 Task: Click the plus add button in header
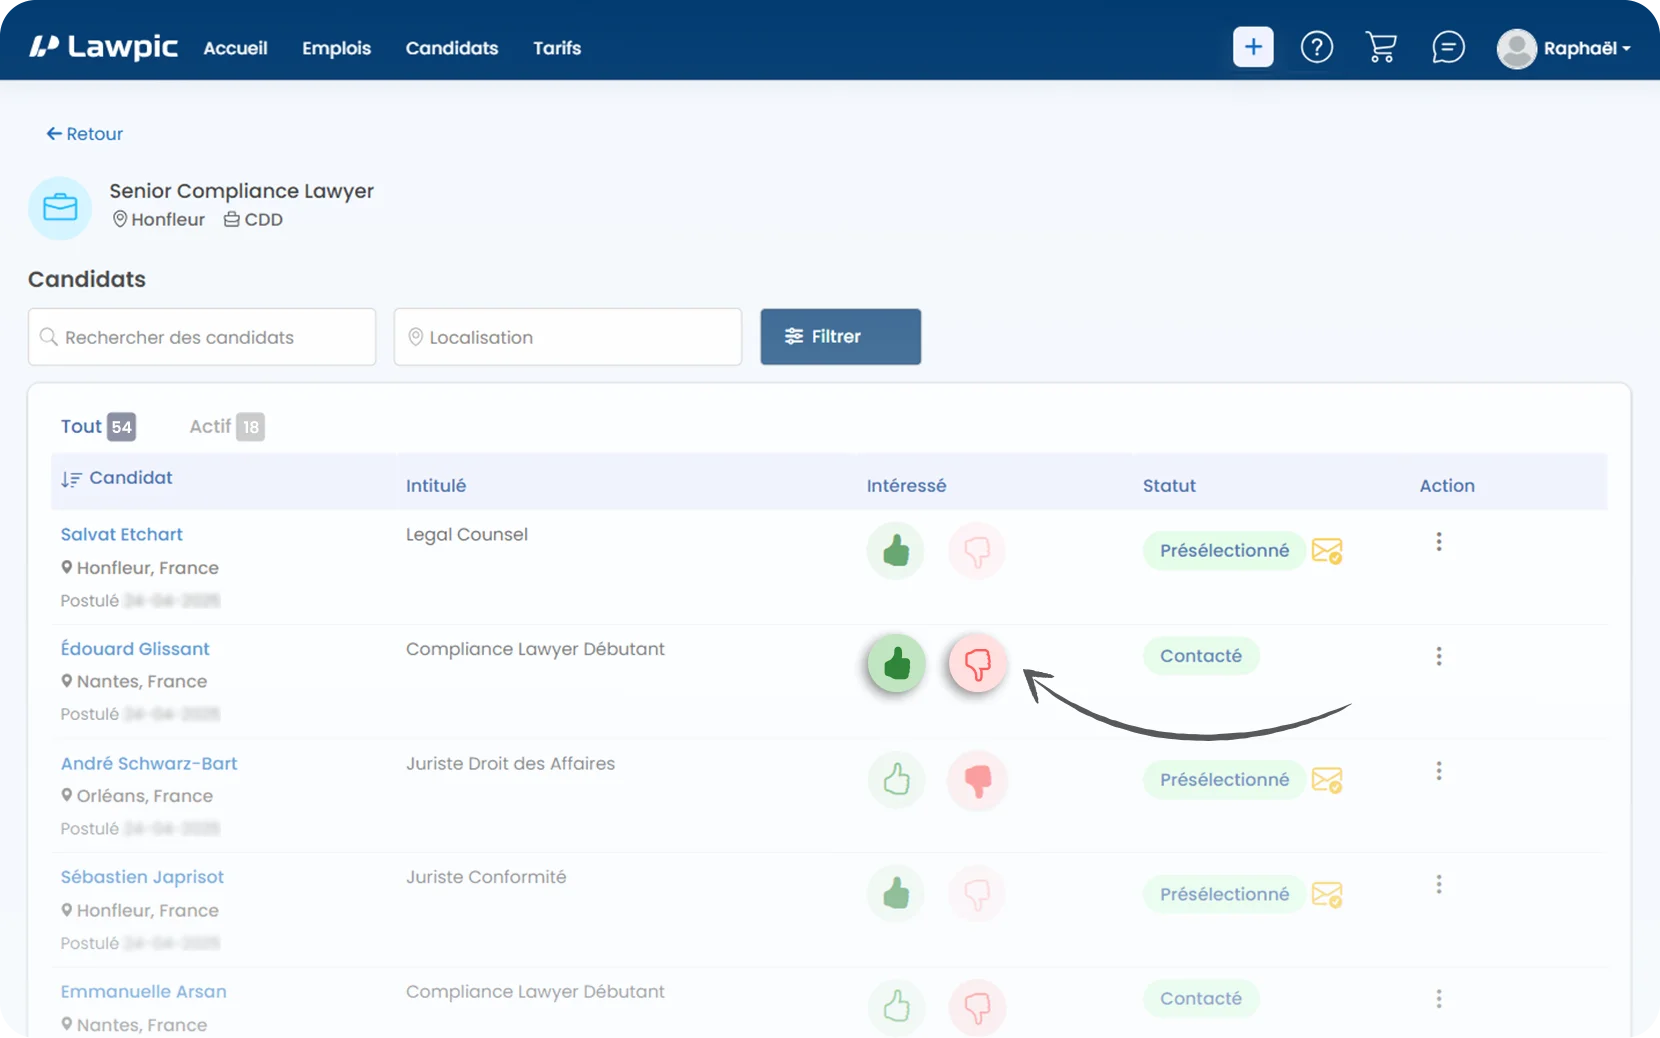[x=1253, y=47]
